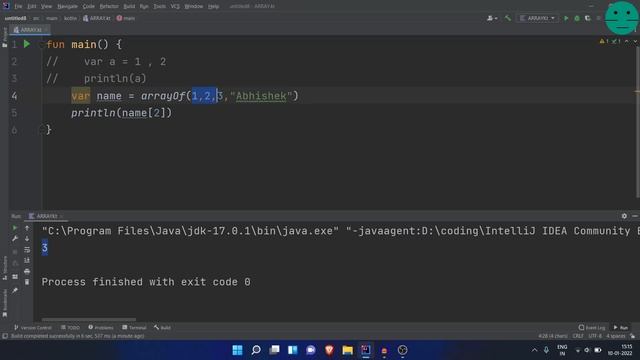Hide the Run tool window

635,216
